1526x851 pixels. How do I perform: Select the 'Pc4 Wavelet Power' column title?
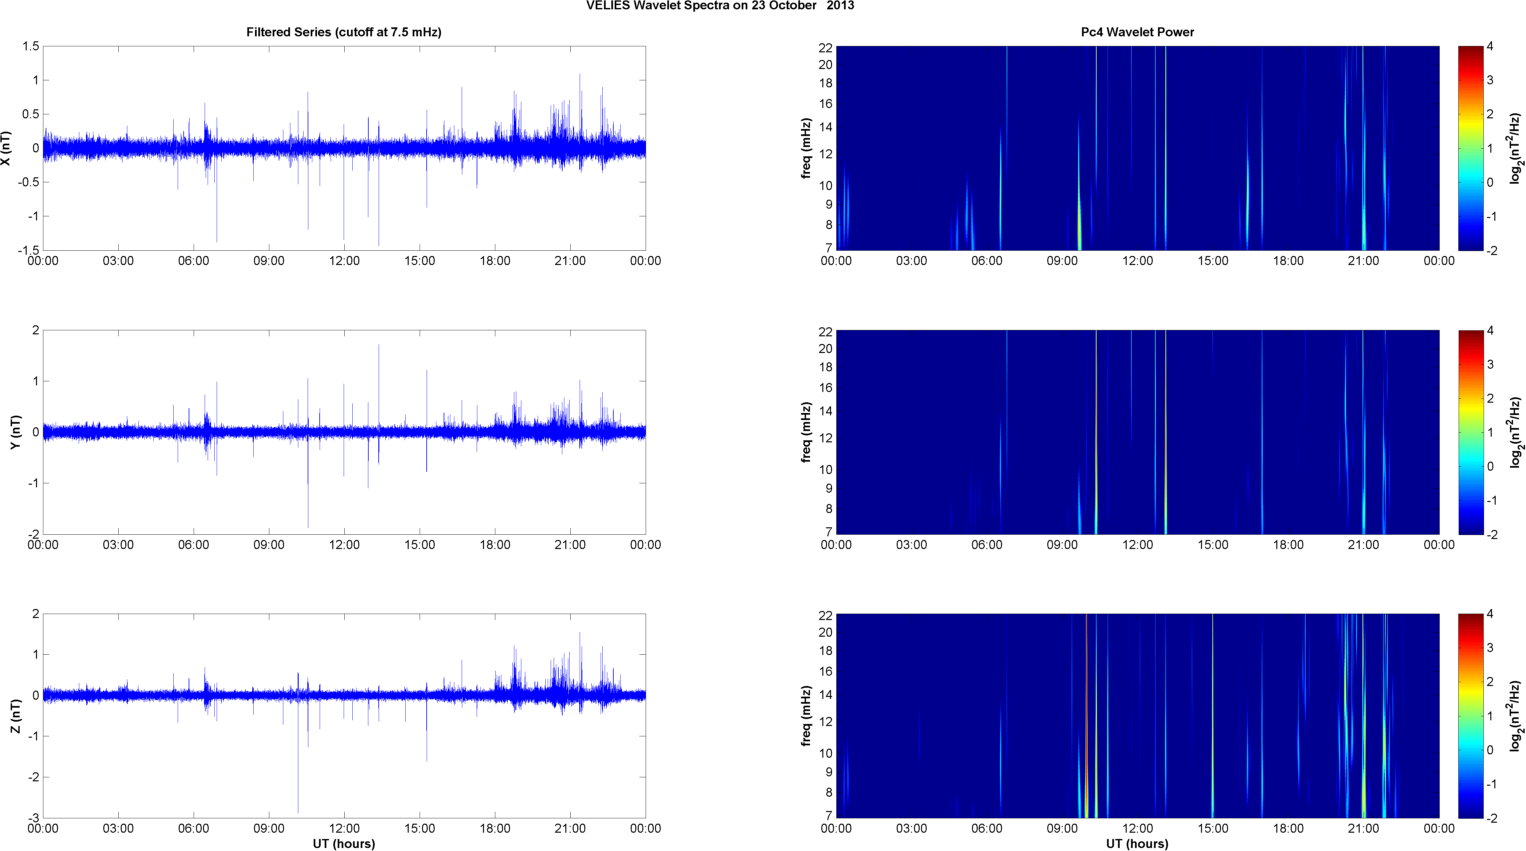(x=1137, y=32)
